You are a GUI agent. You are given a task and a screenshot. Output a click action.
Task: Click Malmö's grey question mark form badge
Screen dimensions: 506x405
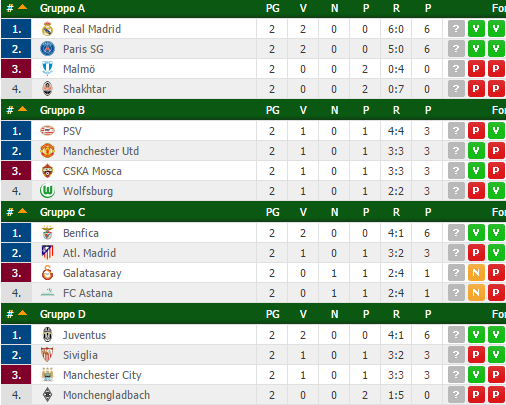[456, 69]
